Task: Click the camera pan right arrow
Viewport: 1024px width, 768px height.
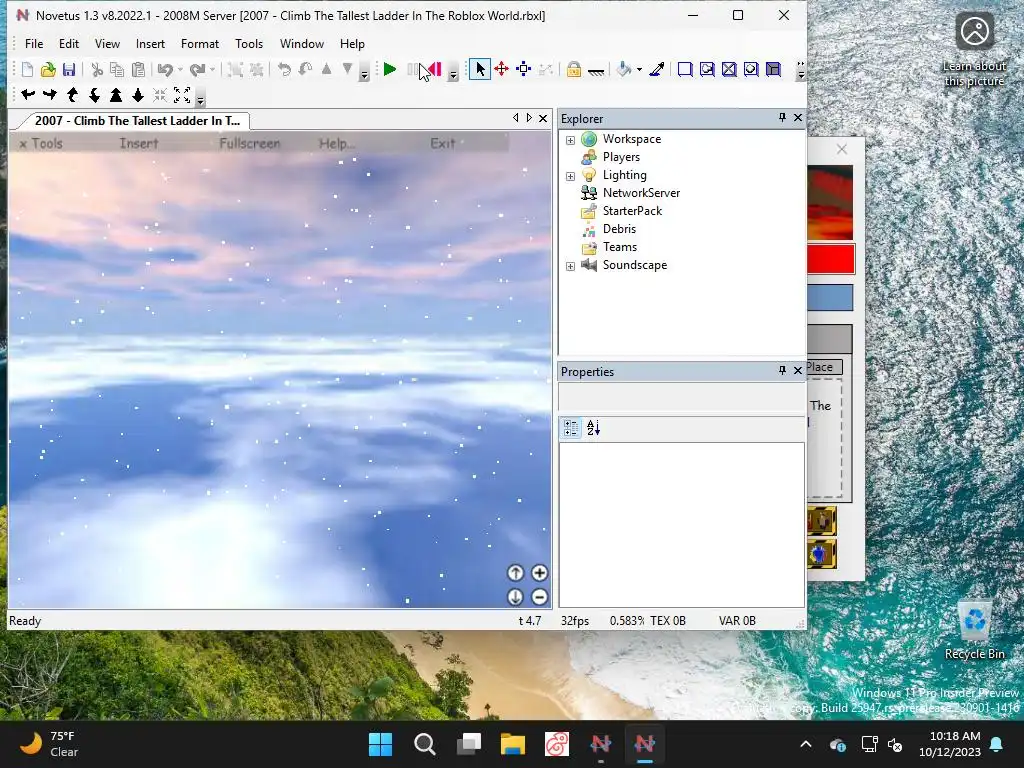Action: pos(50,95)
